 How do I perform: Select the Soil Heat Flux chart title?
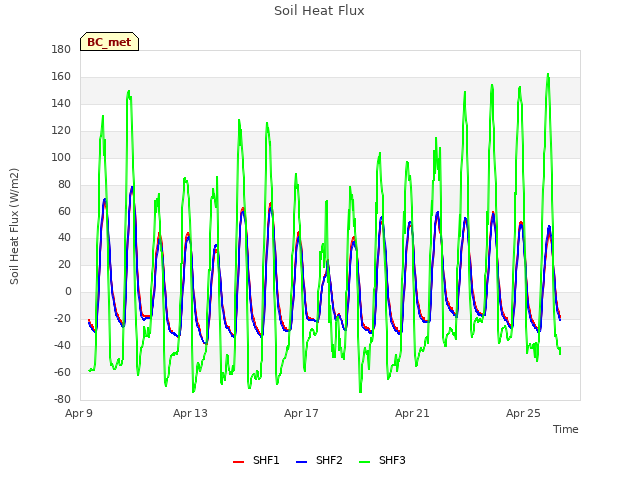tap(319, 11)
